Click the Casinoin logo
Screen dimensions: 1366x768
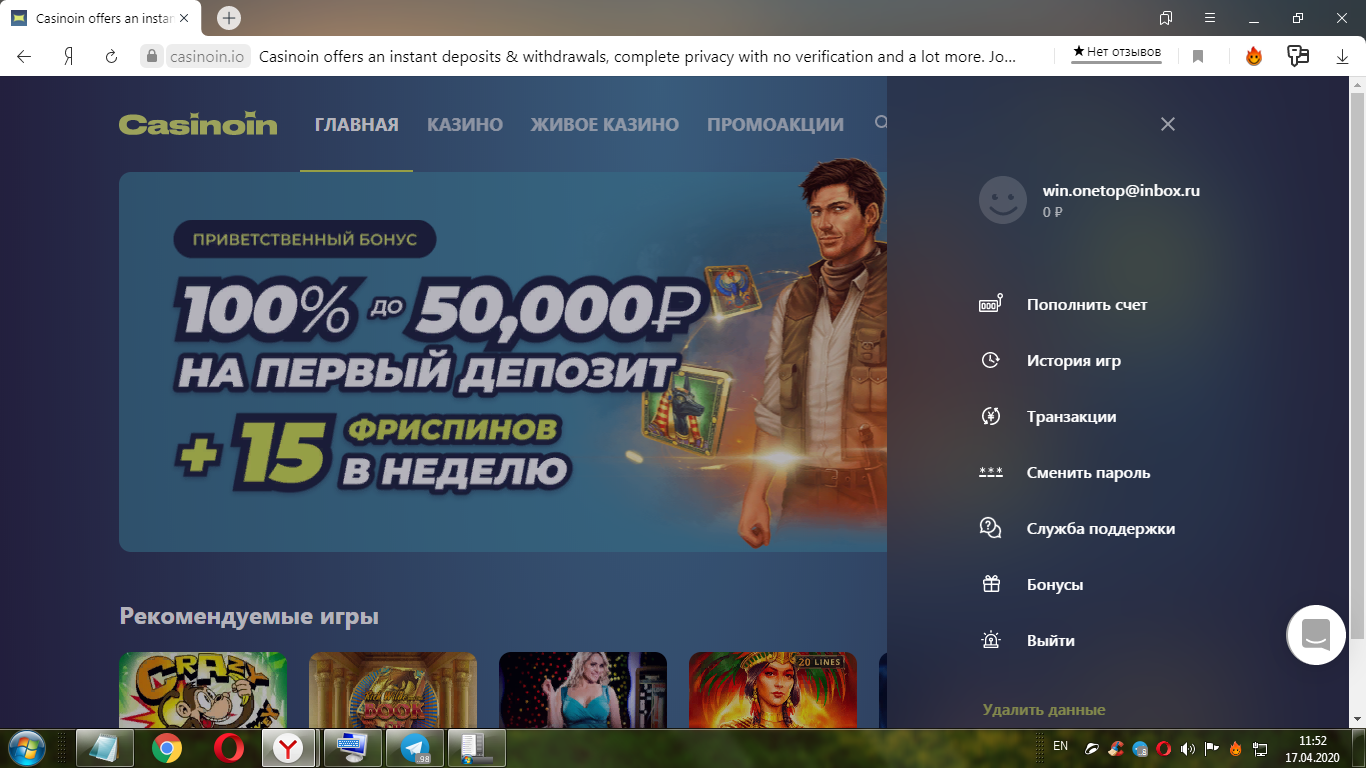[198, 124]
